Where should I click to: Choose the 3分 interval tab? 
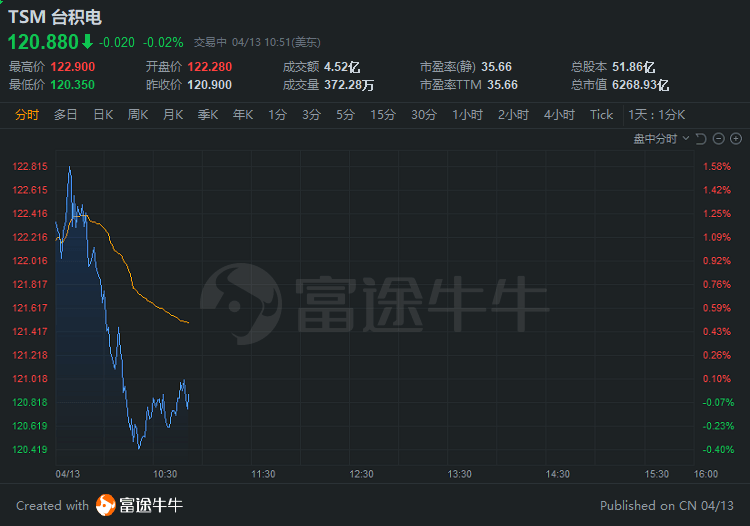(x=311, y=115)
